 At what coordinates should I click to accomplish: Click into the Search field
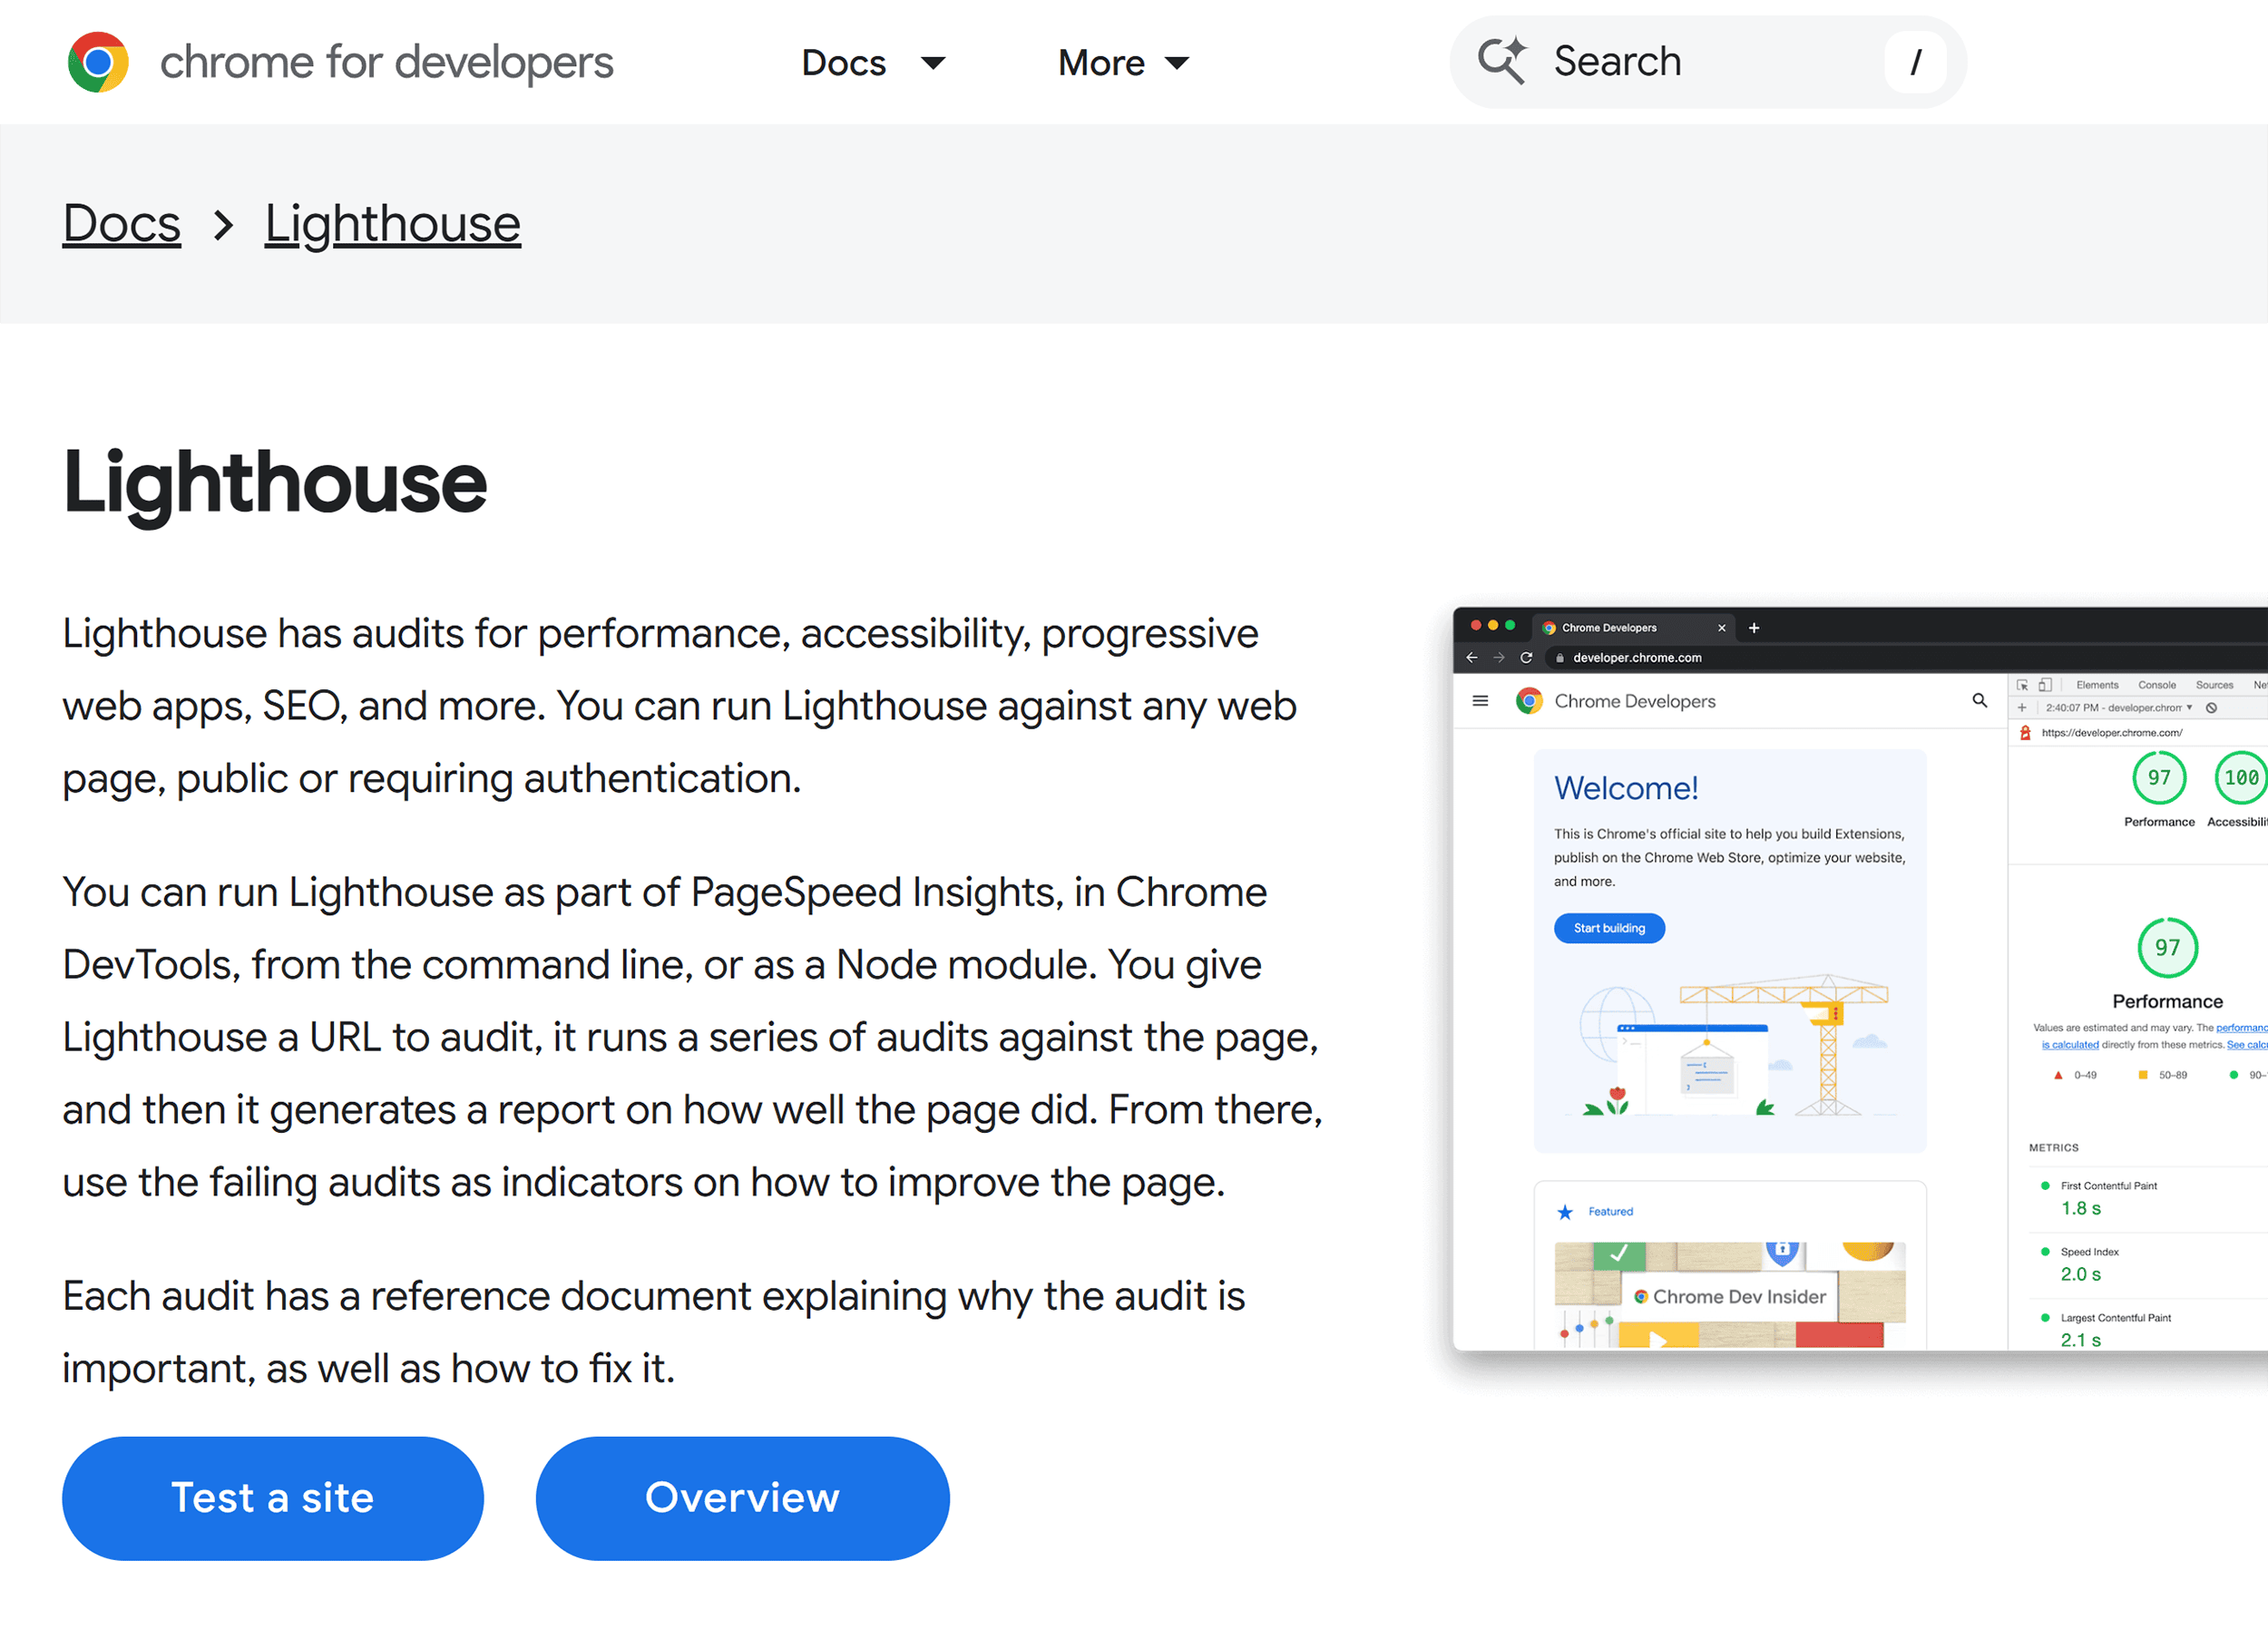tap(1707, 62)
